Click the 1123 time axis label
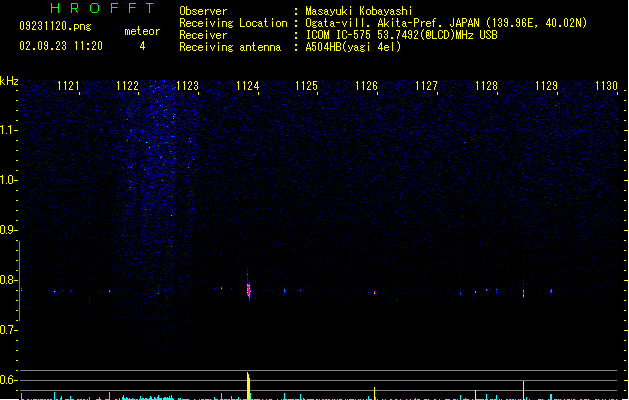Image resolution: width=629 pixels, height=400 pixels. (x=187, y=86)
